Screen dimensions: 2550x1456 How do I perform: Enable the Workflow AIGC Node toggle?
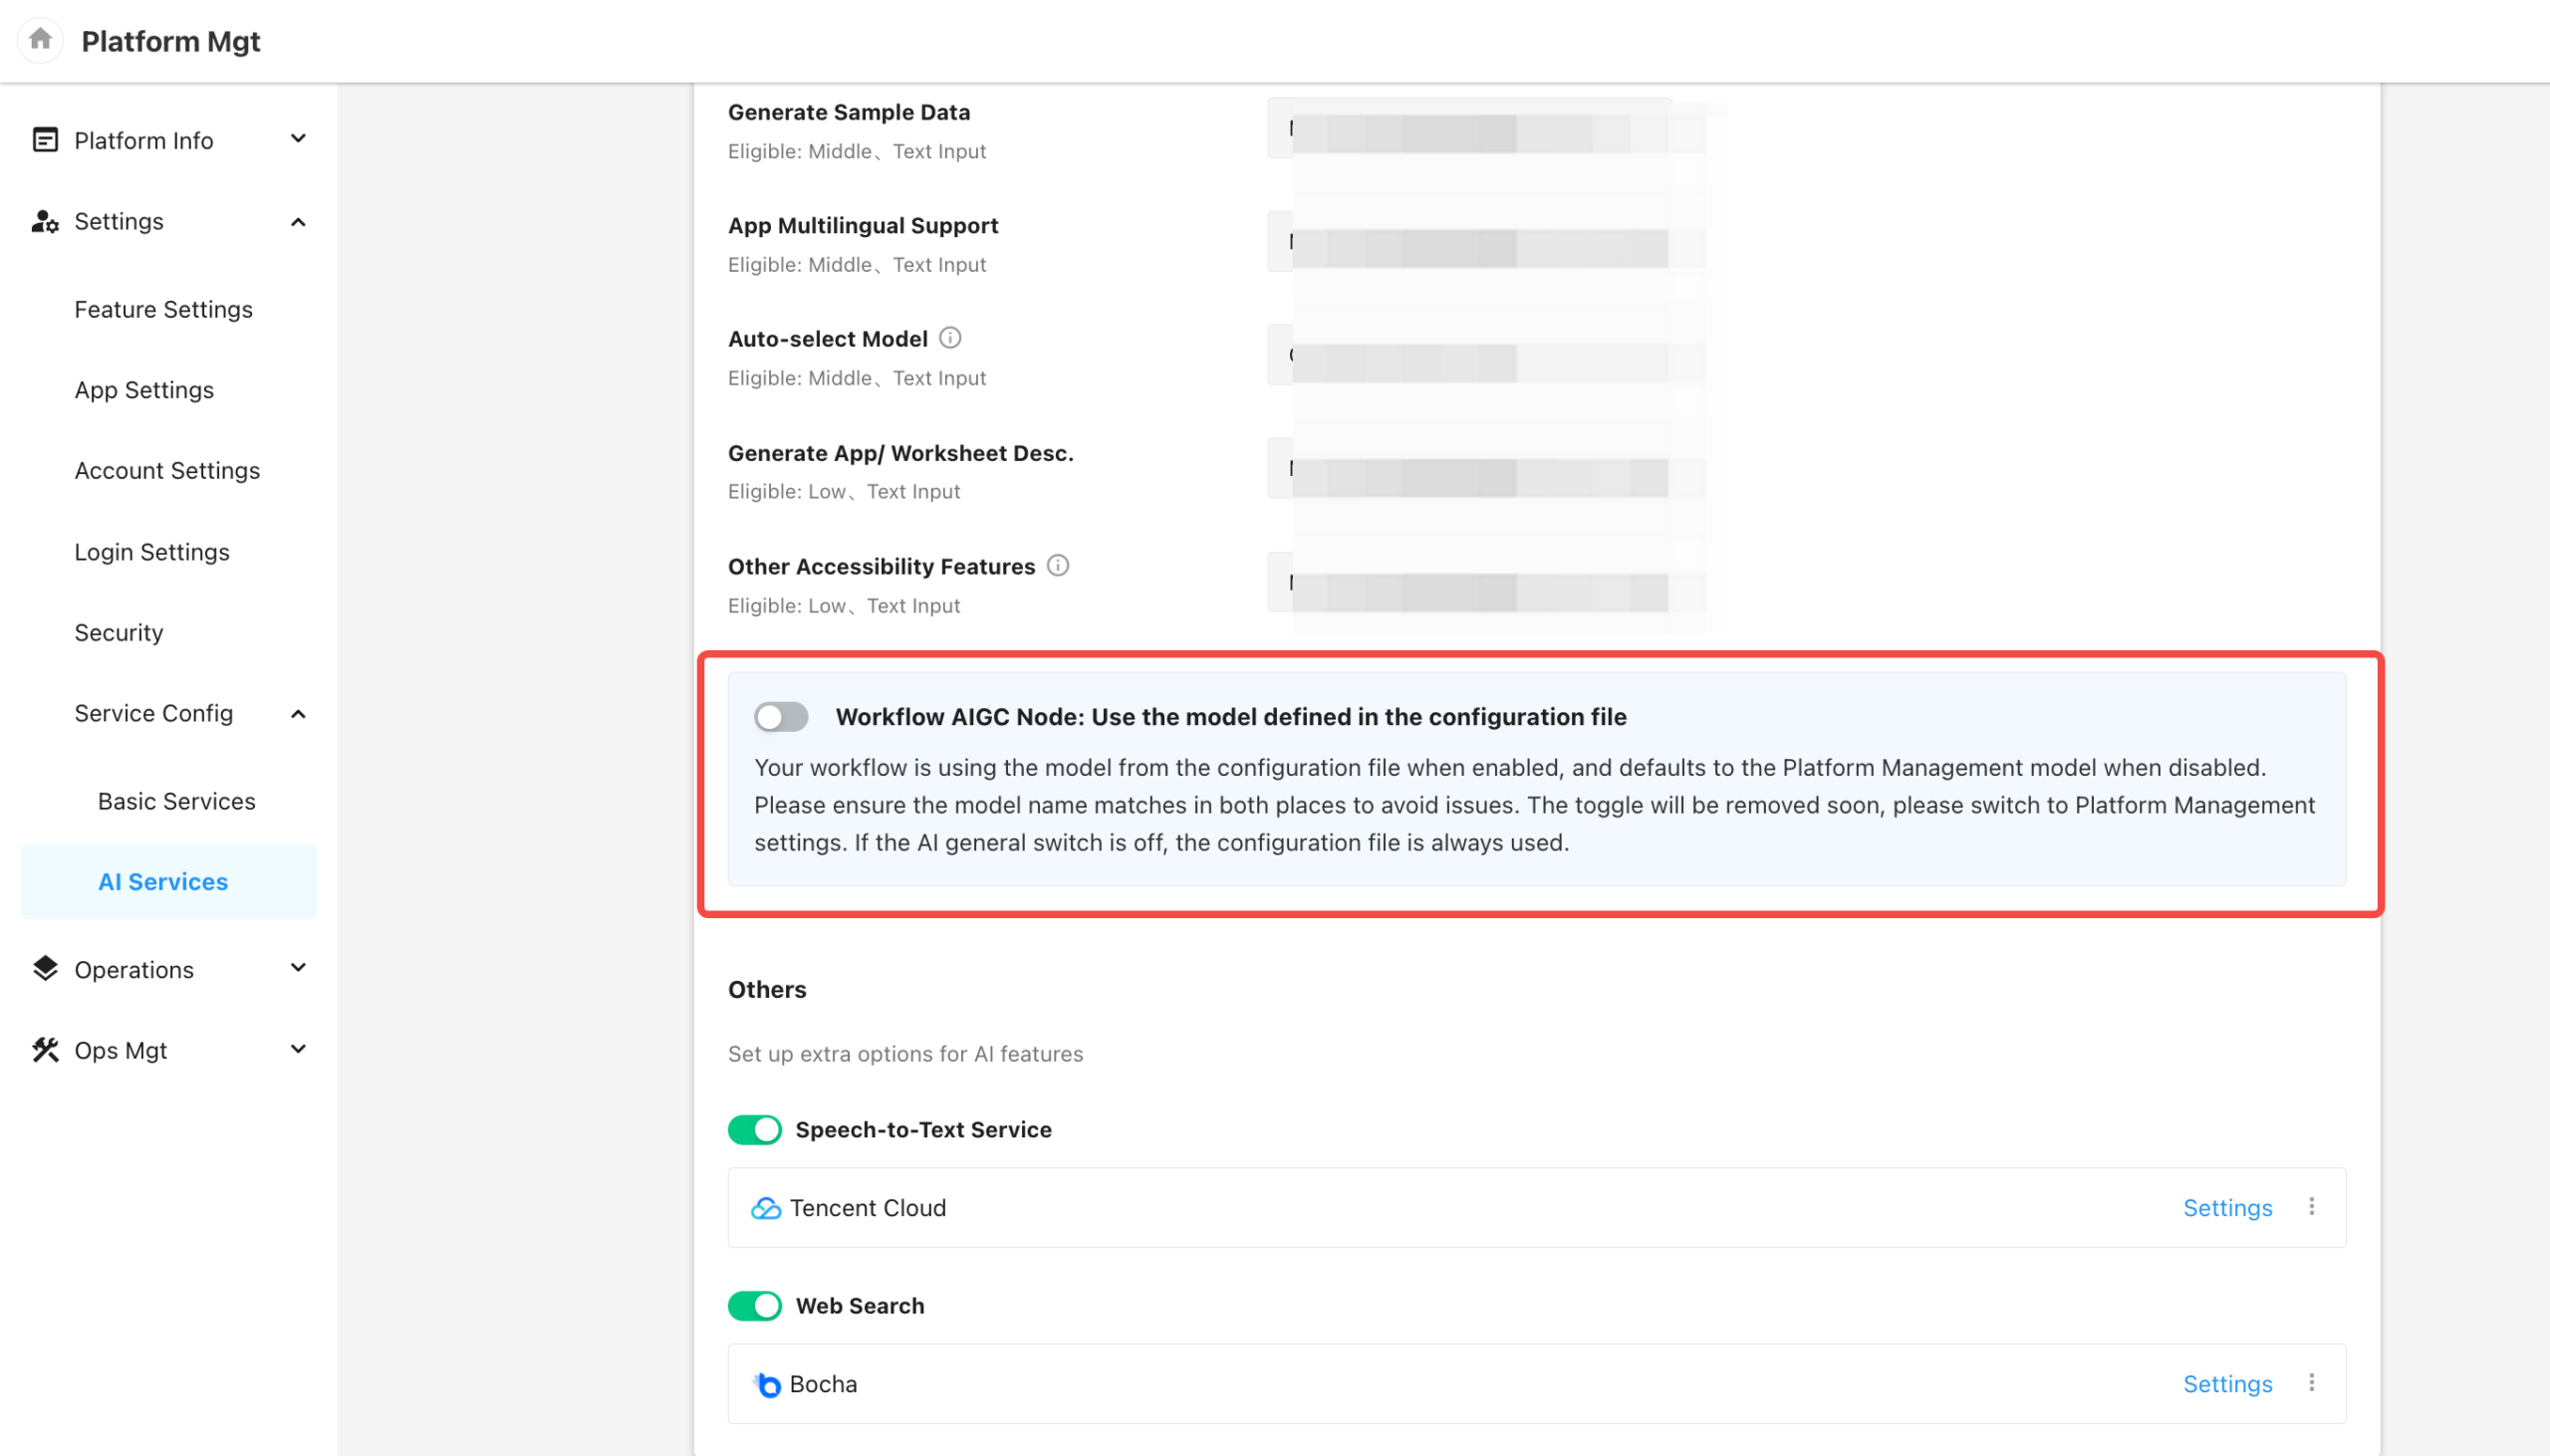pyautogui.click(x=780, y=717)
